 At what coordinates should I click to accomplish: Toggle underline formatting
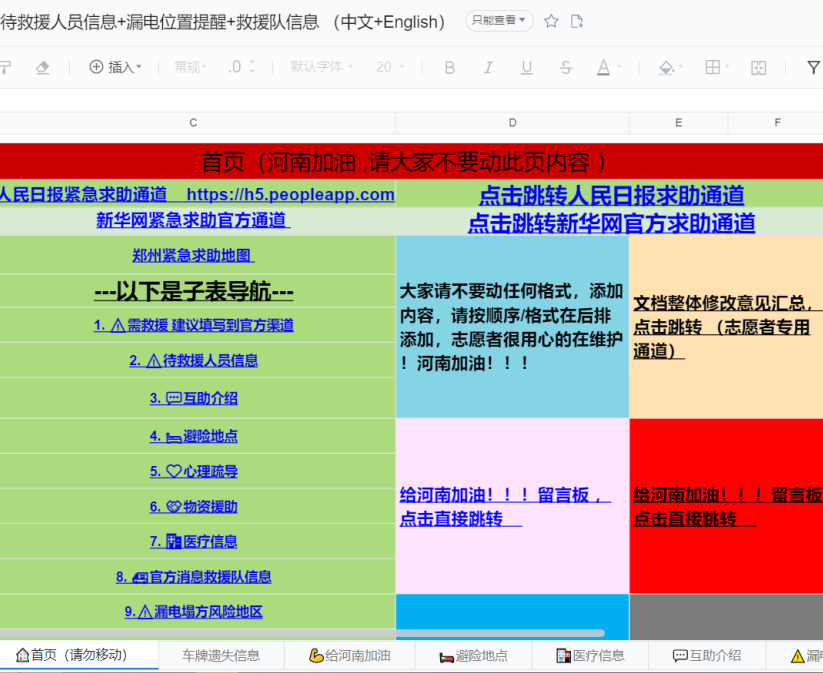point(527,67)
